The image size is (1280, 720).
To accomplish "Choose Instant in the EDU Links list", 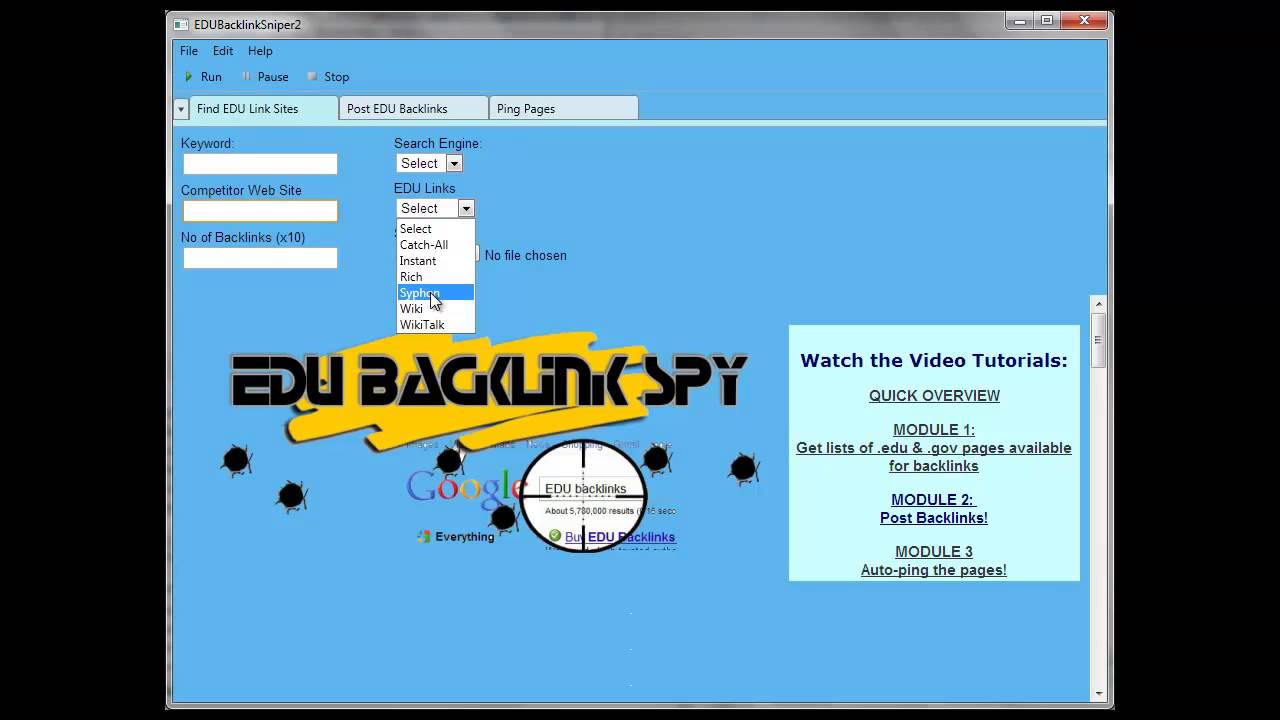I will [436, 261].
